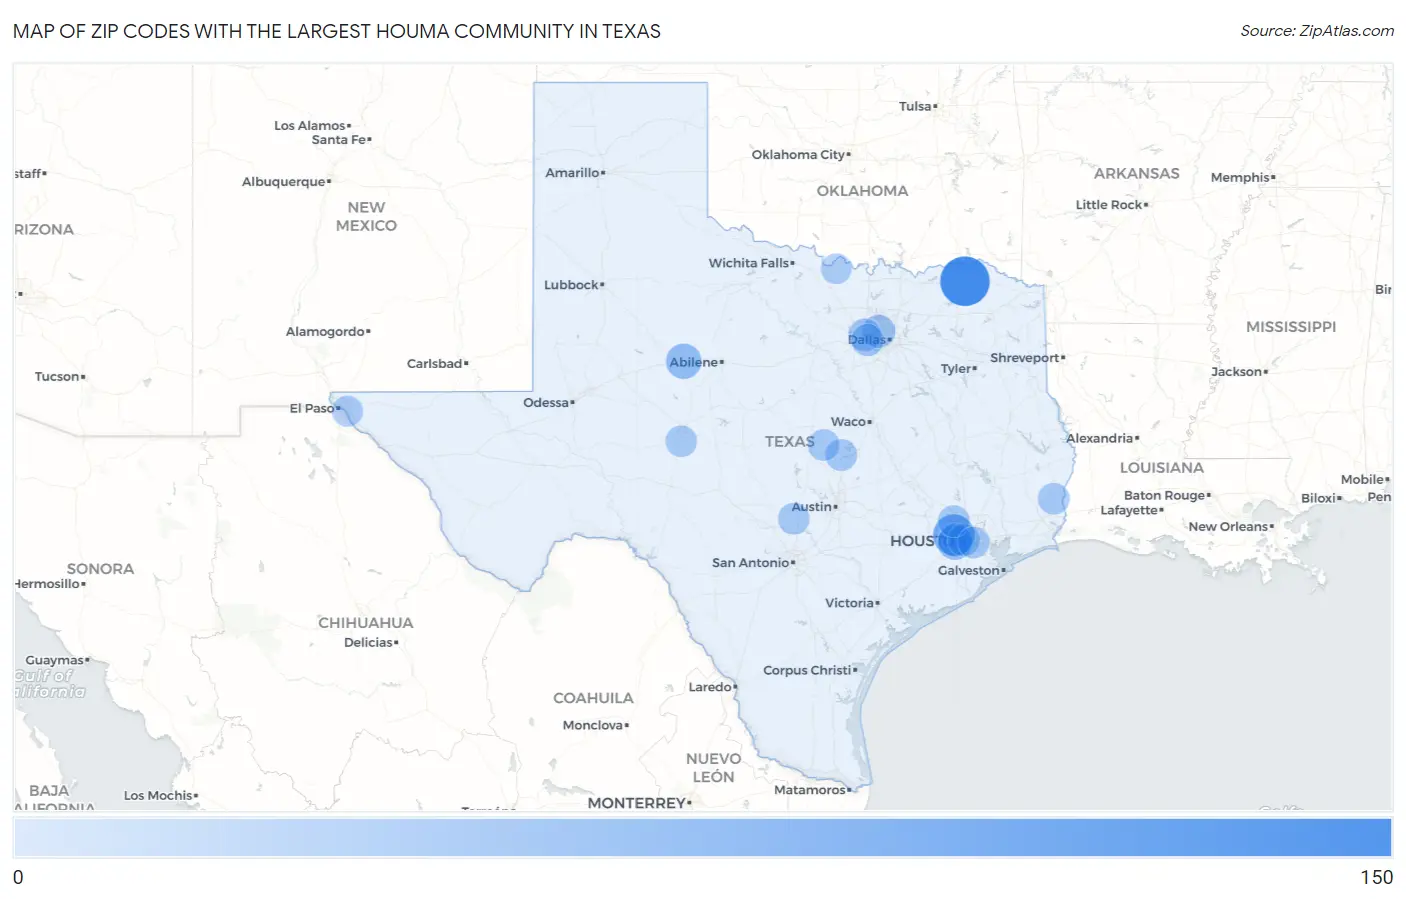Click the Lafayette city label

click(1129, 511)
